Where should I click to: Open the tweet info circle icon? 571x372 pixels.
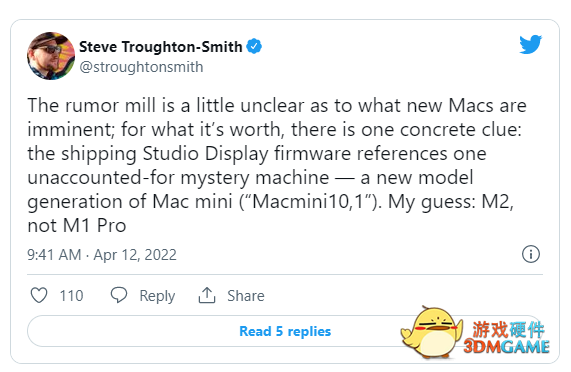click(531, 254)
